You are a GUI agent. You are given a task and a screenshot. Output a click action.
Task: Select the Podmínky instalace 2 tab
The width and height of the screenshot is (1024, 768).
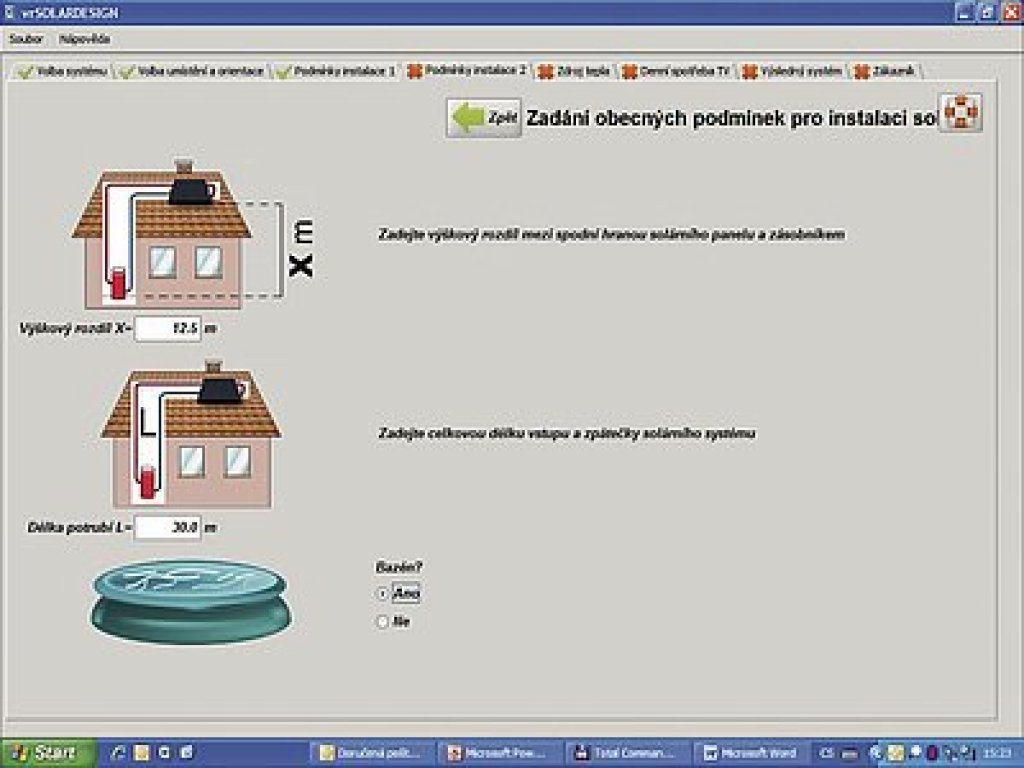point(468,71)
